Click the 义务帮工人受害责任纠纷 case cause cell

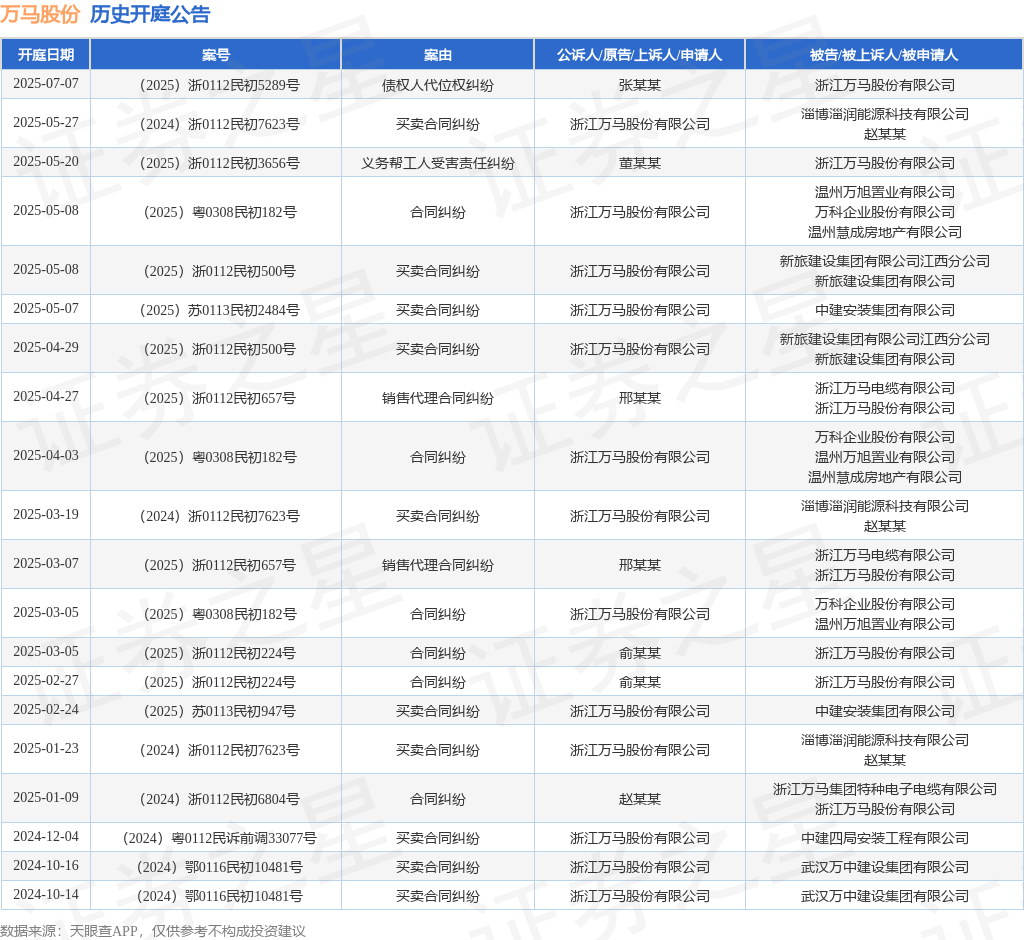pyautogui.click(x=438, y=163)
